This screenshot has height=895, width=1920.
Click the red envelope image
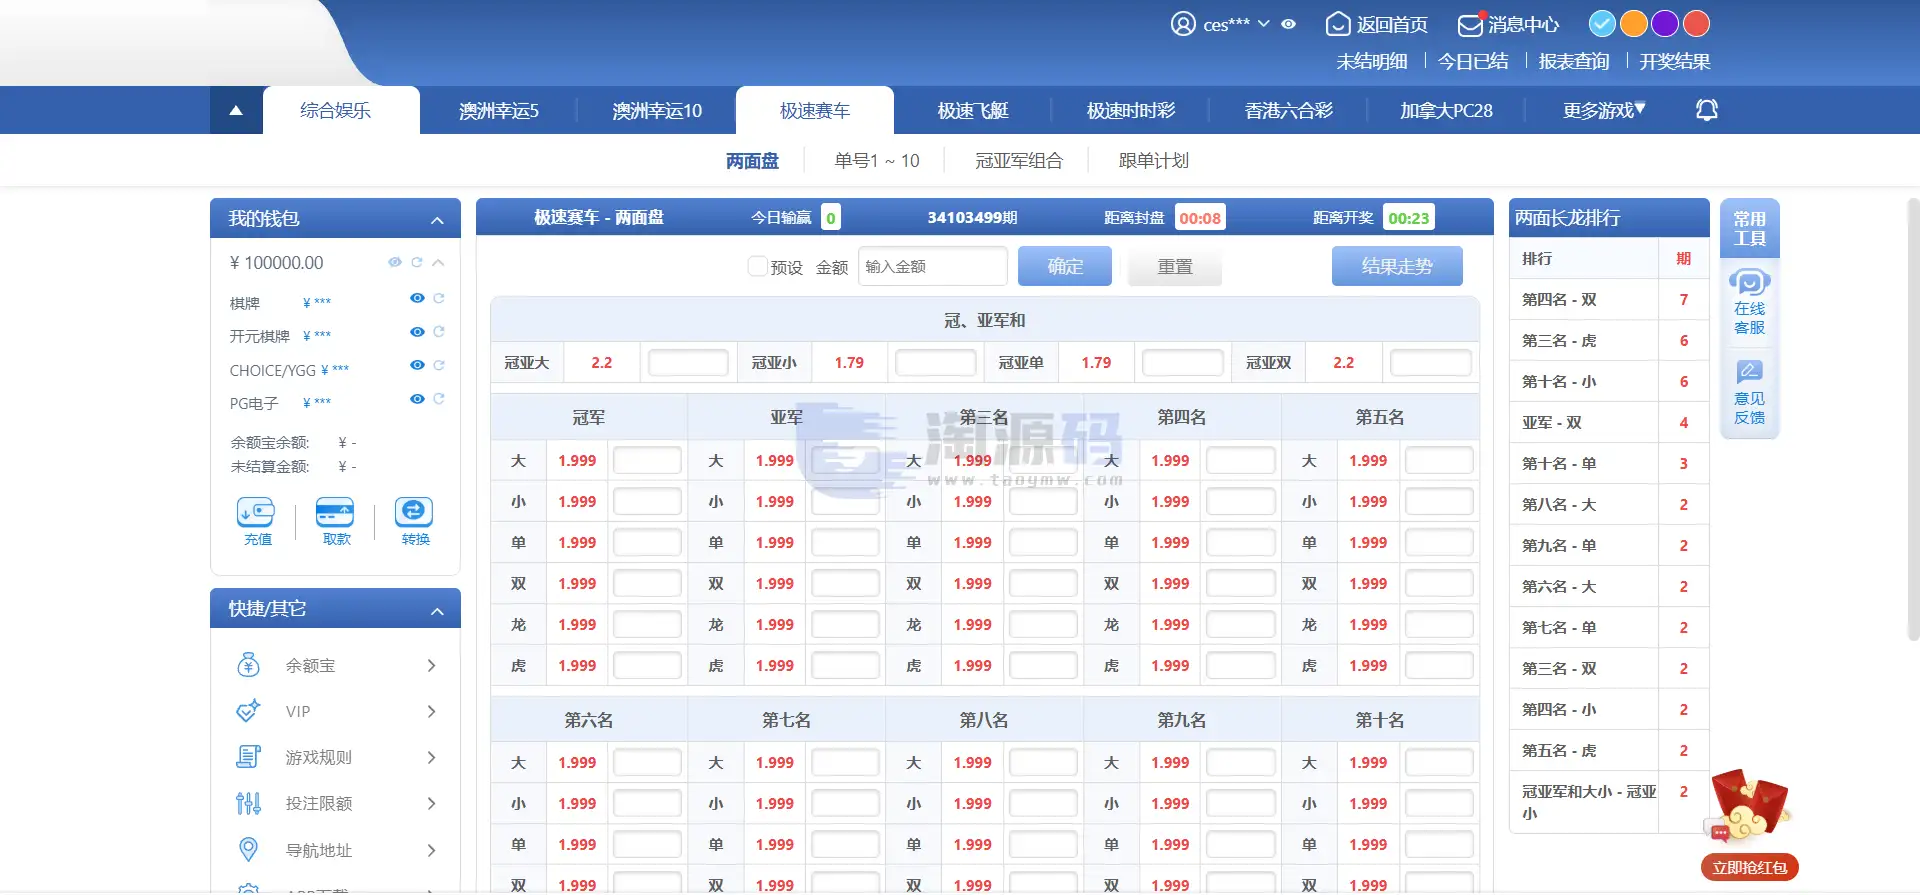pos(1748,805)
